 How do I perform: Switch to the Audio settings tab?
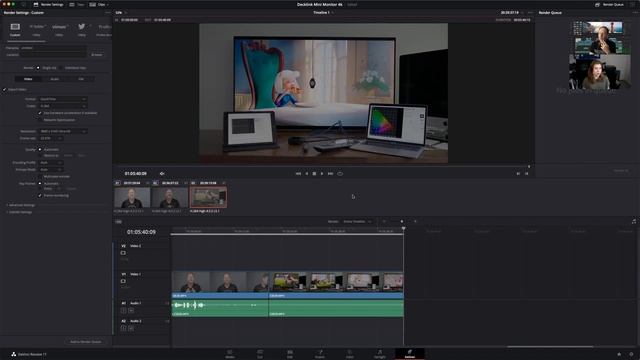tap(55, 79)
